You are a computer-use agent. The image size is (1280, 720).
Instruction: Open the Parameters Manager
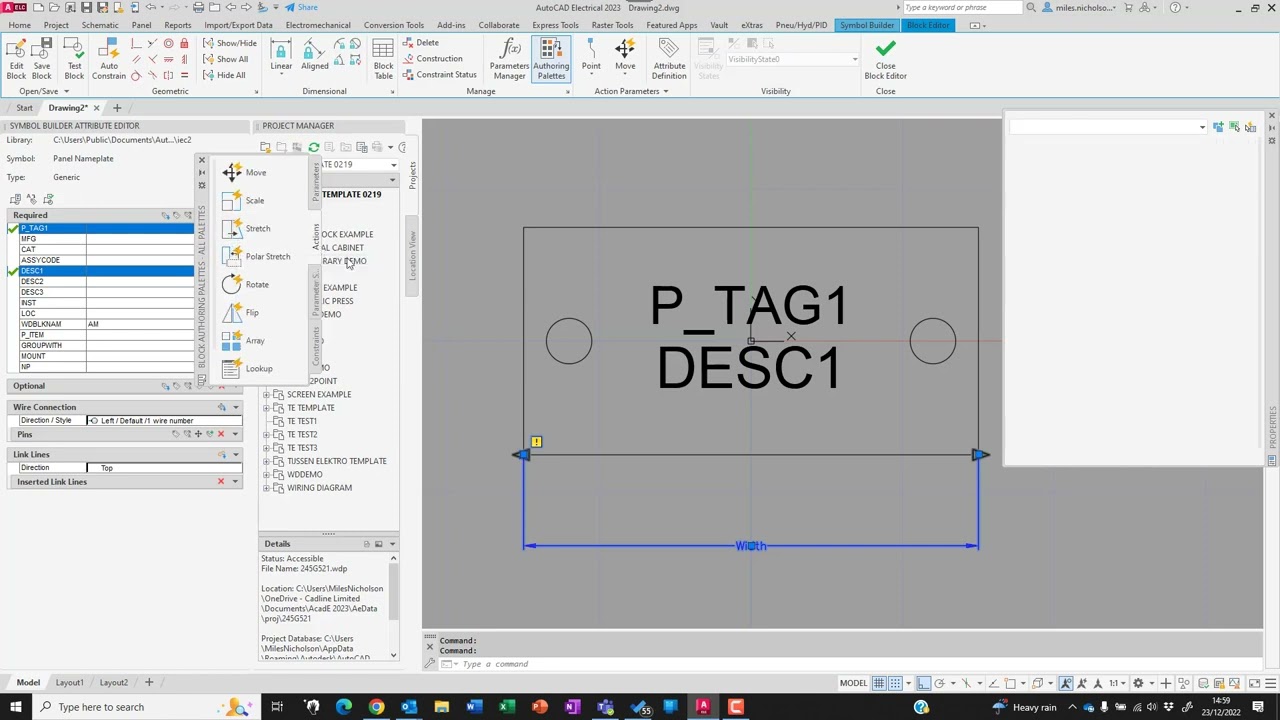click(x=509, y=59)
